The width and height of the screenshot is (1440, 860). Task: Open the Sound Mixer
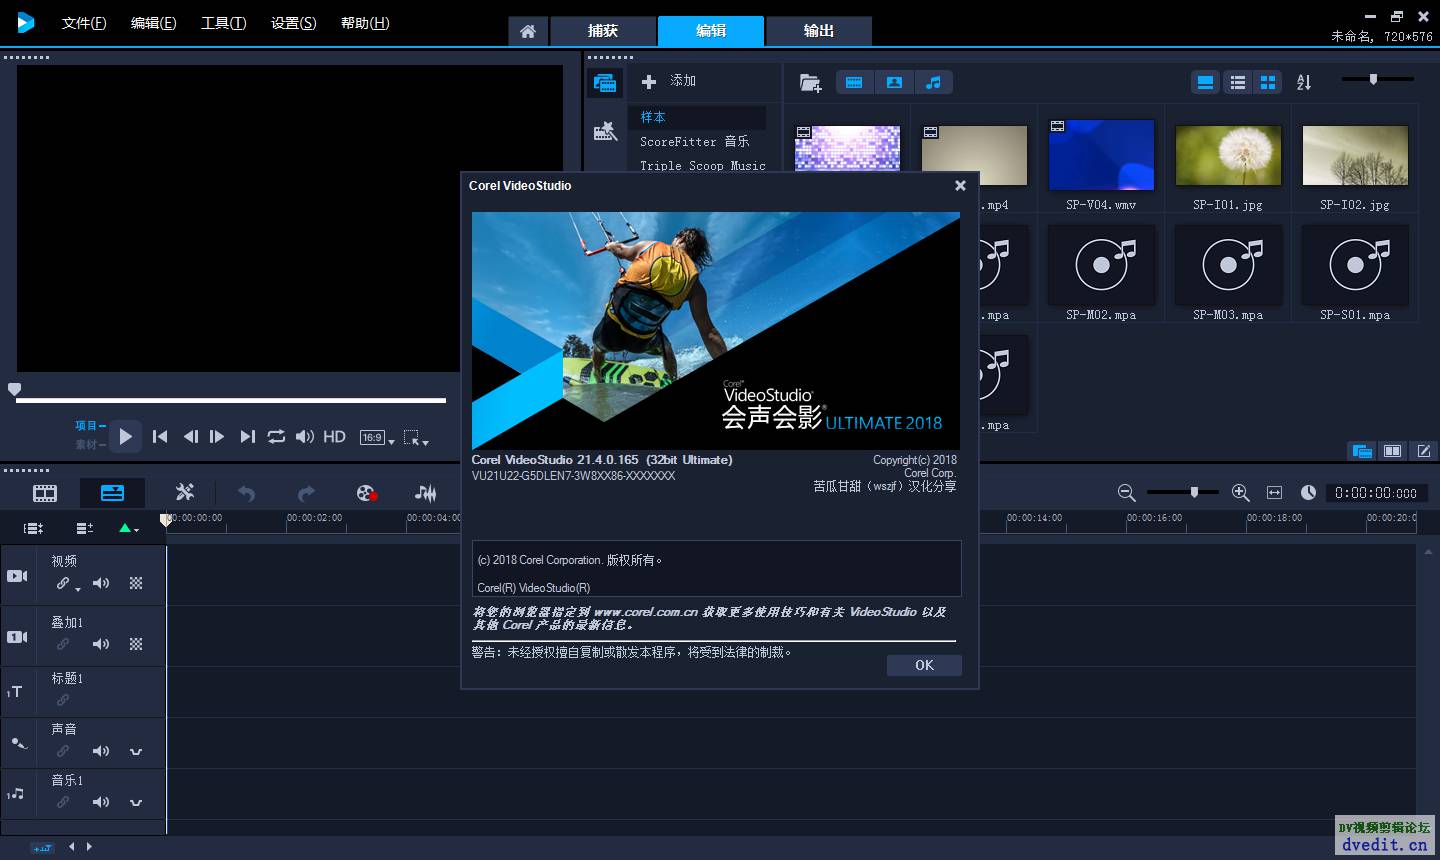point(425,493)
